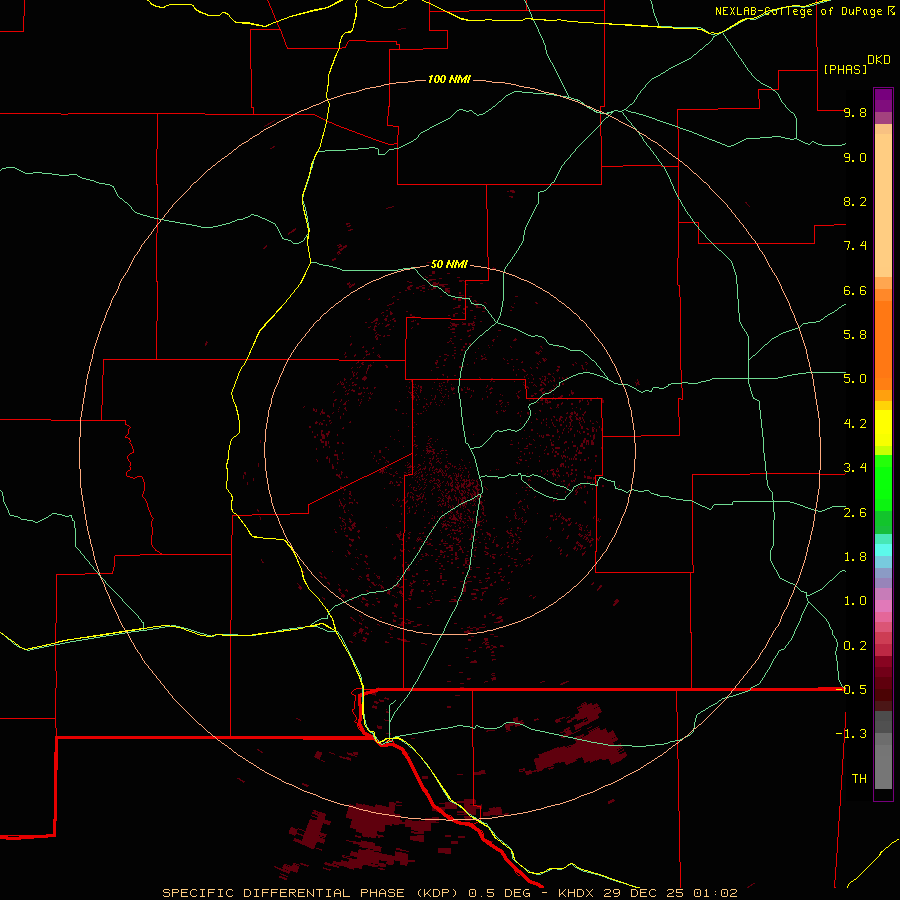
Task: Pick the gray bottom segment of the color bar
Action: point(883,766)
